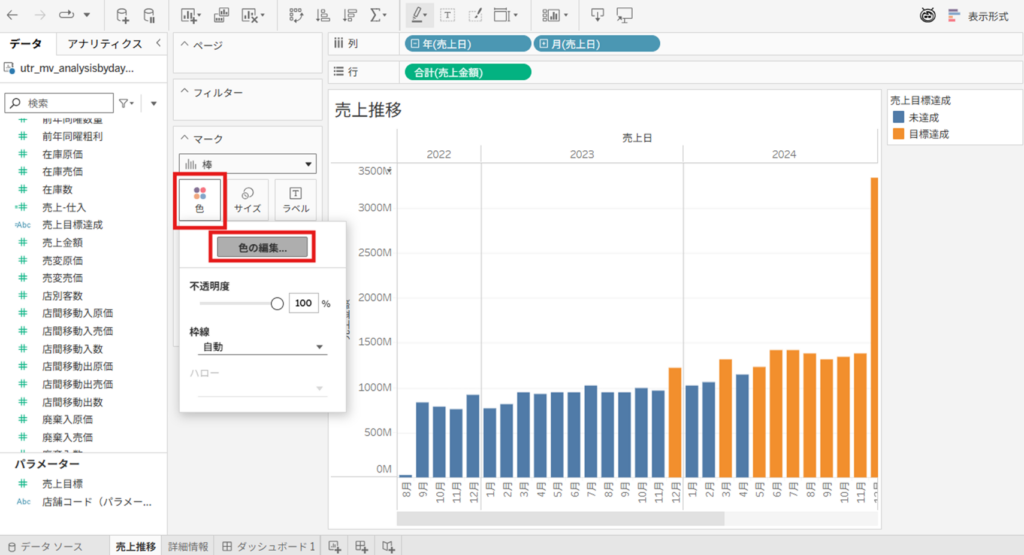
Task: Select the 未達成 blue legend swatch
Action: [x=898, y=118]
